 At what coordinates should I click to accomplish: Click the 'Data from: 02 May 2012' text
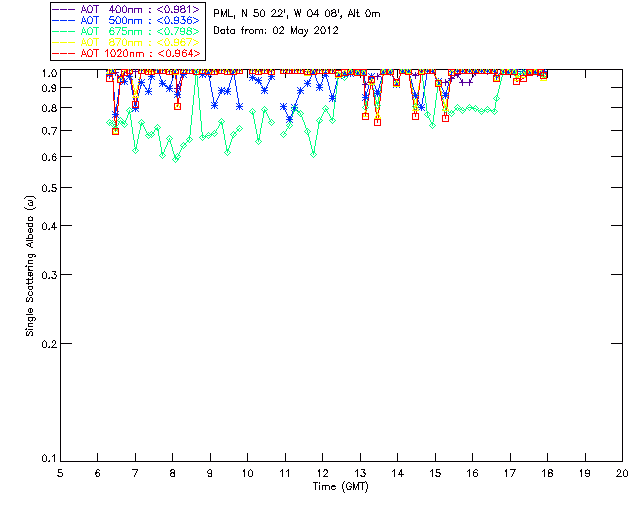tap(276, 30)
